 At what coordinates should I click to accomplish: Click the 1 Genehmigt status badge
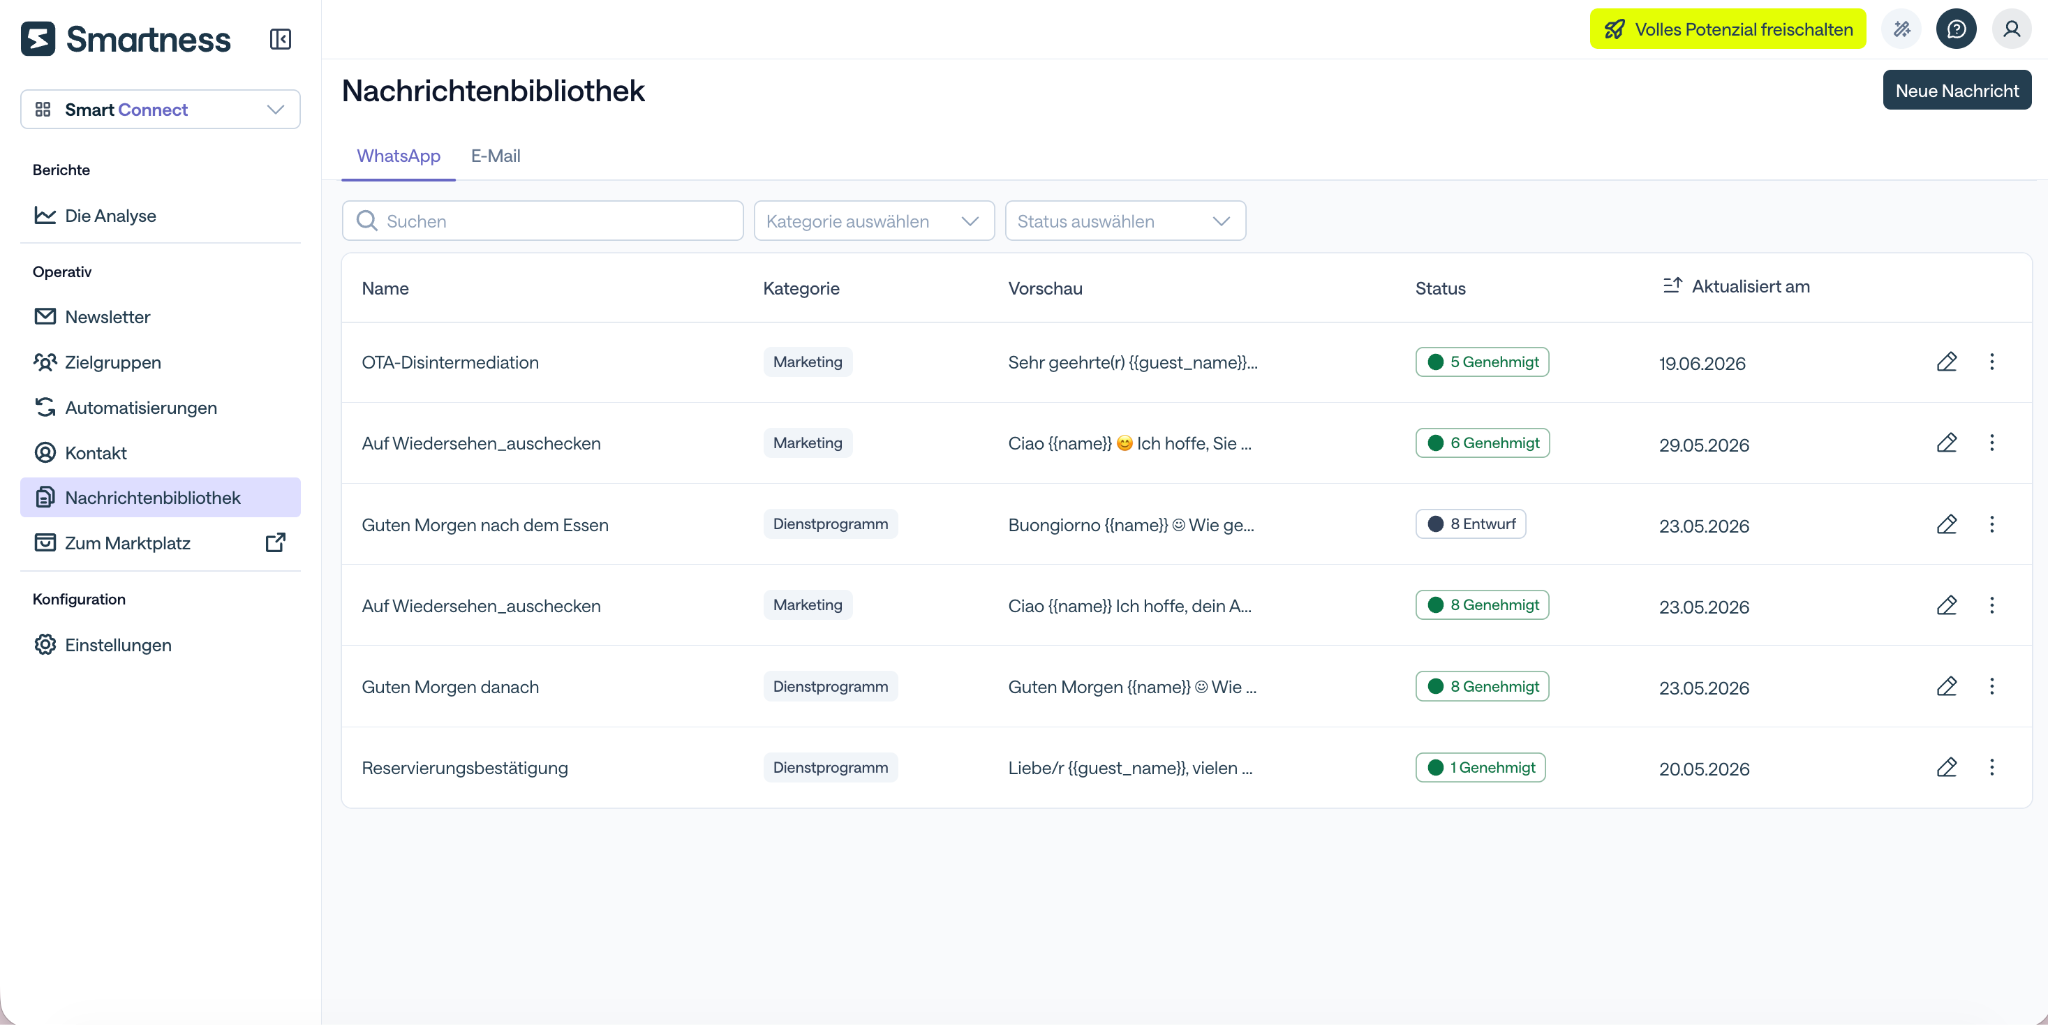[1480, 767]
